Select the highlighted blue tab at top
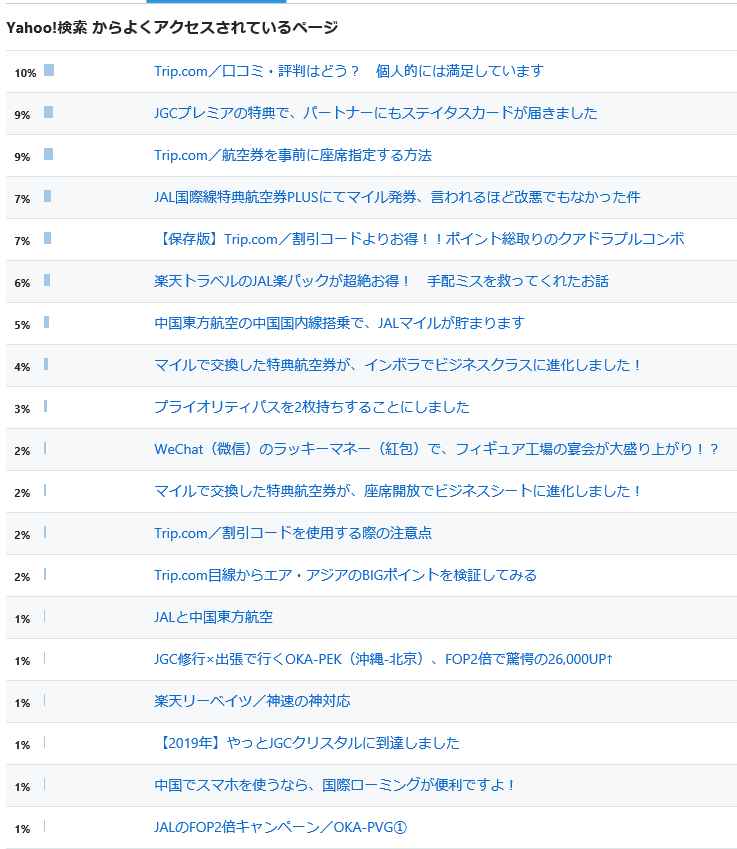 tap(216, 2)
